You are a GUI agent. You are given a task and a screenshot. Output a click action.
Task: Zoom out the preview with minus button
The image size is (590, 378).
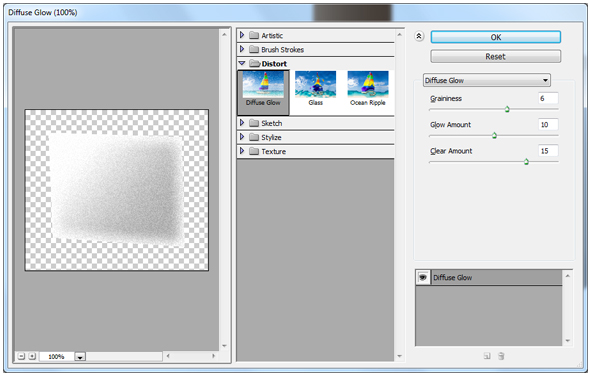click(21, 356)
